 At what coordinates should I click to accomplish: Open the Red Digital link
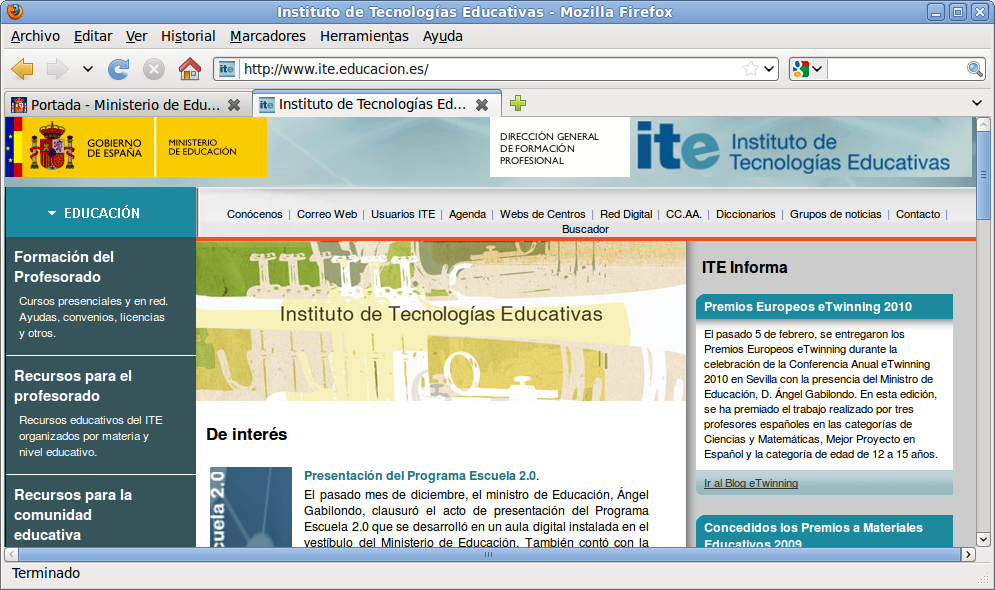626,214
